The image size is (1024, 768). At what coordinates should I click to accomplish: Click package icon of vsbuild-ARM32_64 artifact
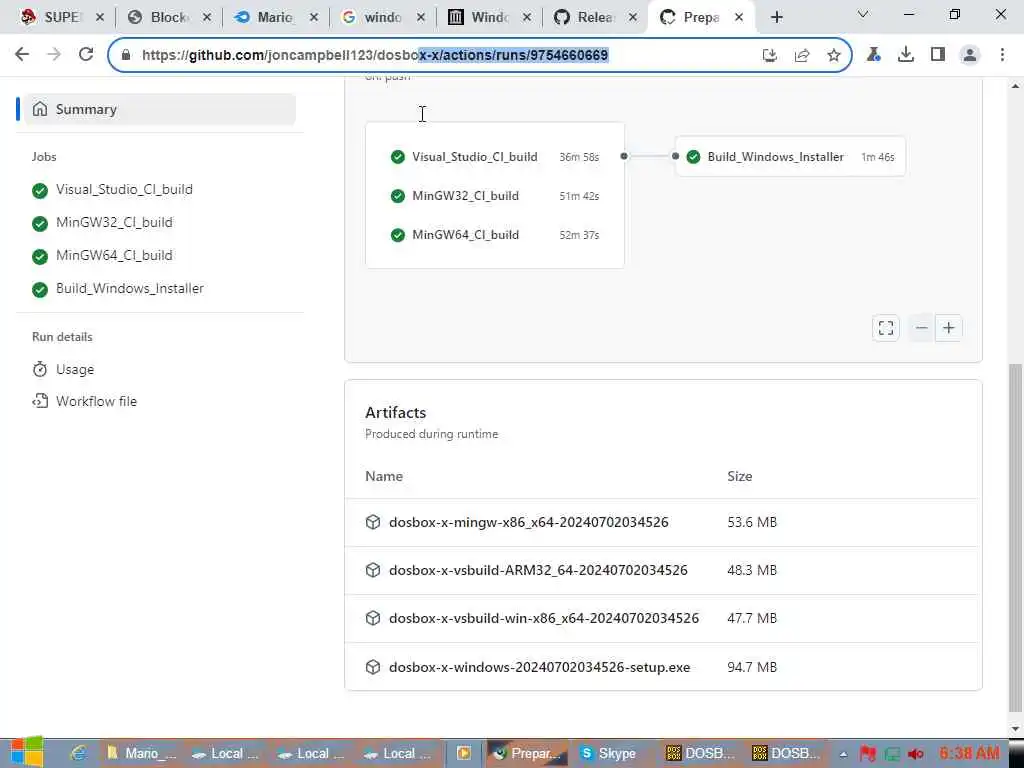pyautogui.click(x=373, y=570)
